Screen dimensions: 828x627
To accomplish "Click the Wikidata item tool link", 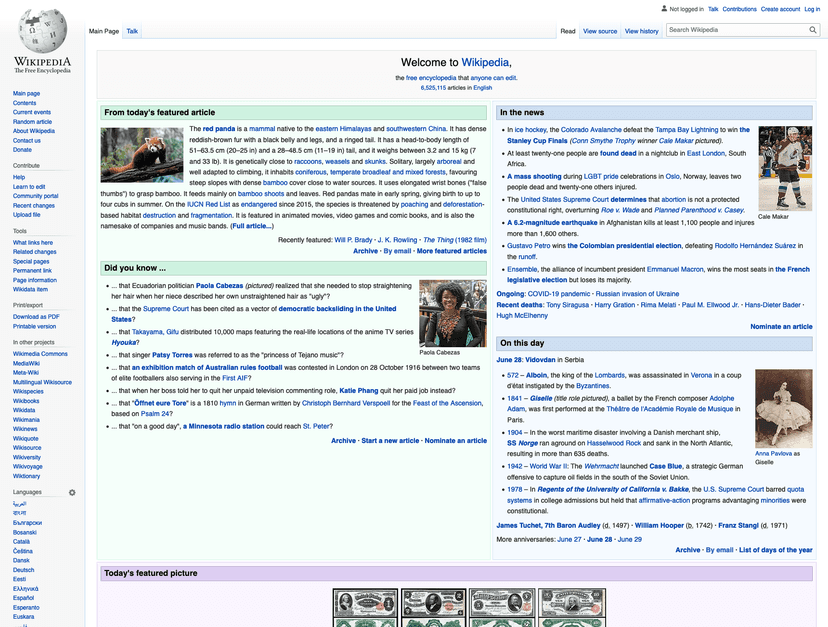I will [30, 289].
